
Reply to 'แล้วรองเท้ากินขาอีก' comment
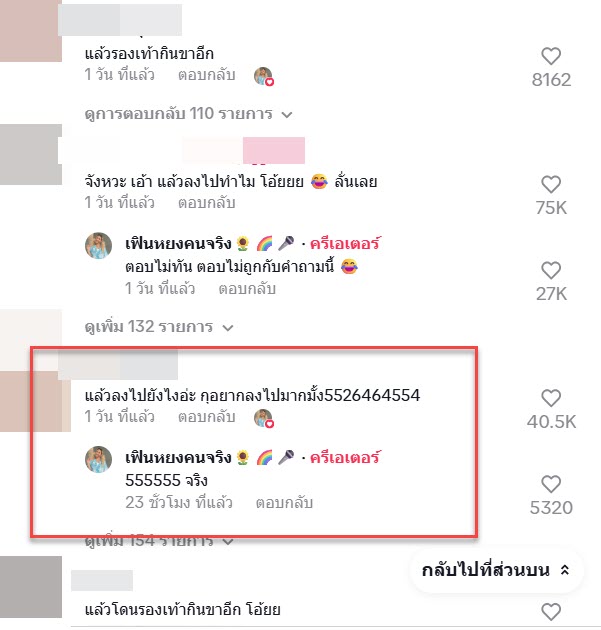[x=206, y=75]
